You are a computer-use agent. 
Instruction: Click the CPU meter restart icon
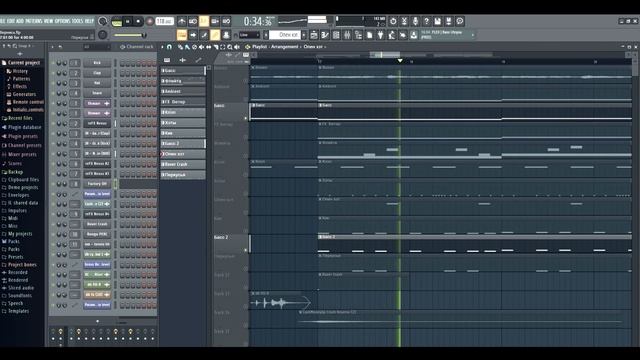click(x=393, y=21)
